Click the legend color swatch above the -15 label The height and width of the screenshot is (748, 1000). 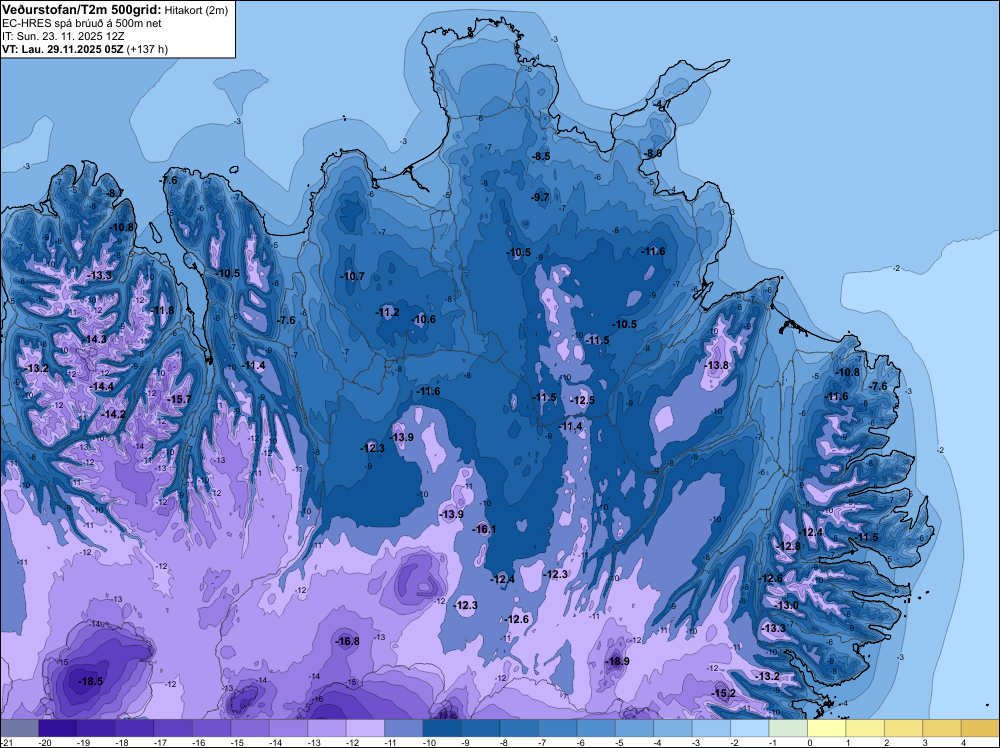(250, 728)
